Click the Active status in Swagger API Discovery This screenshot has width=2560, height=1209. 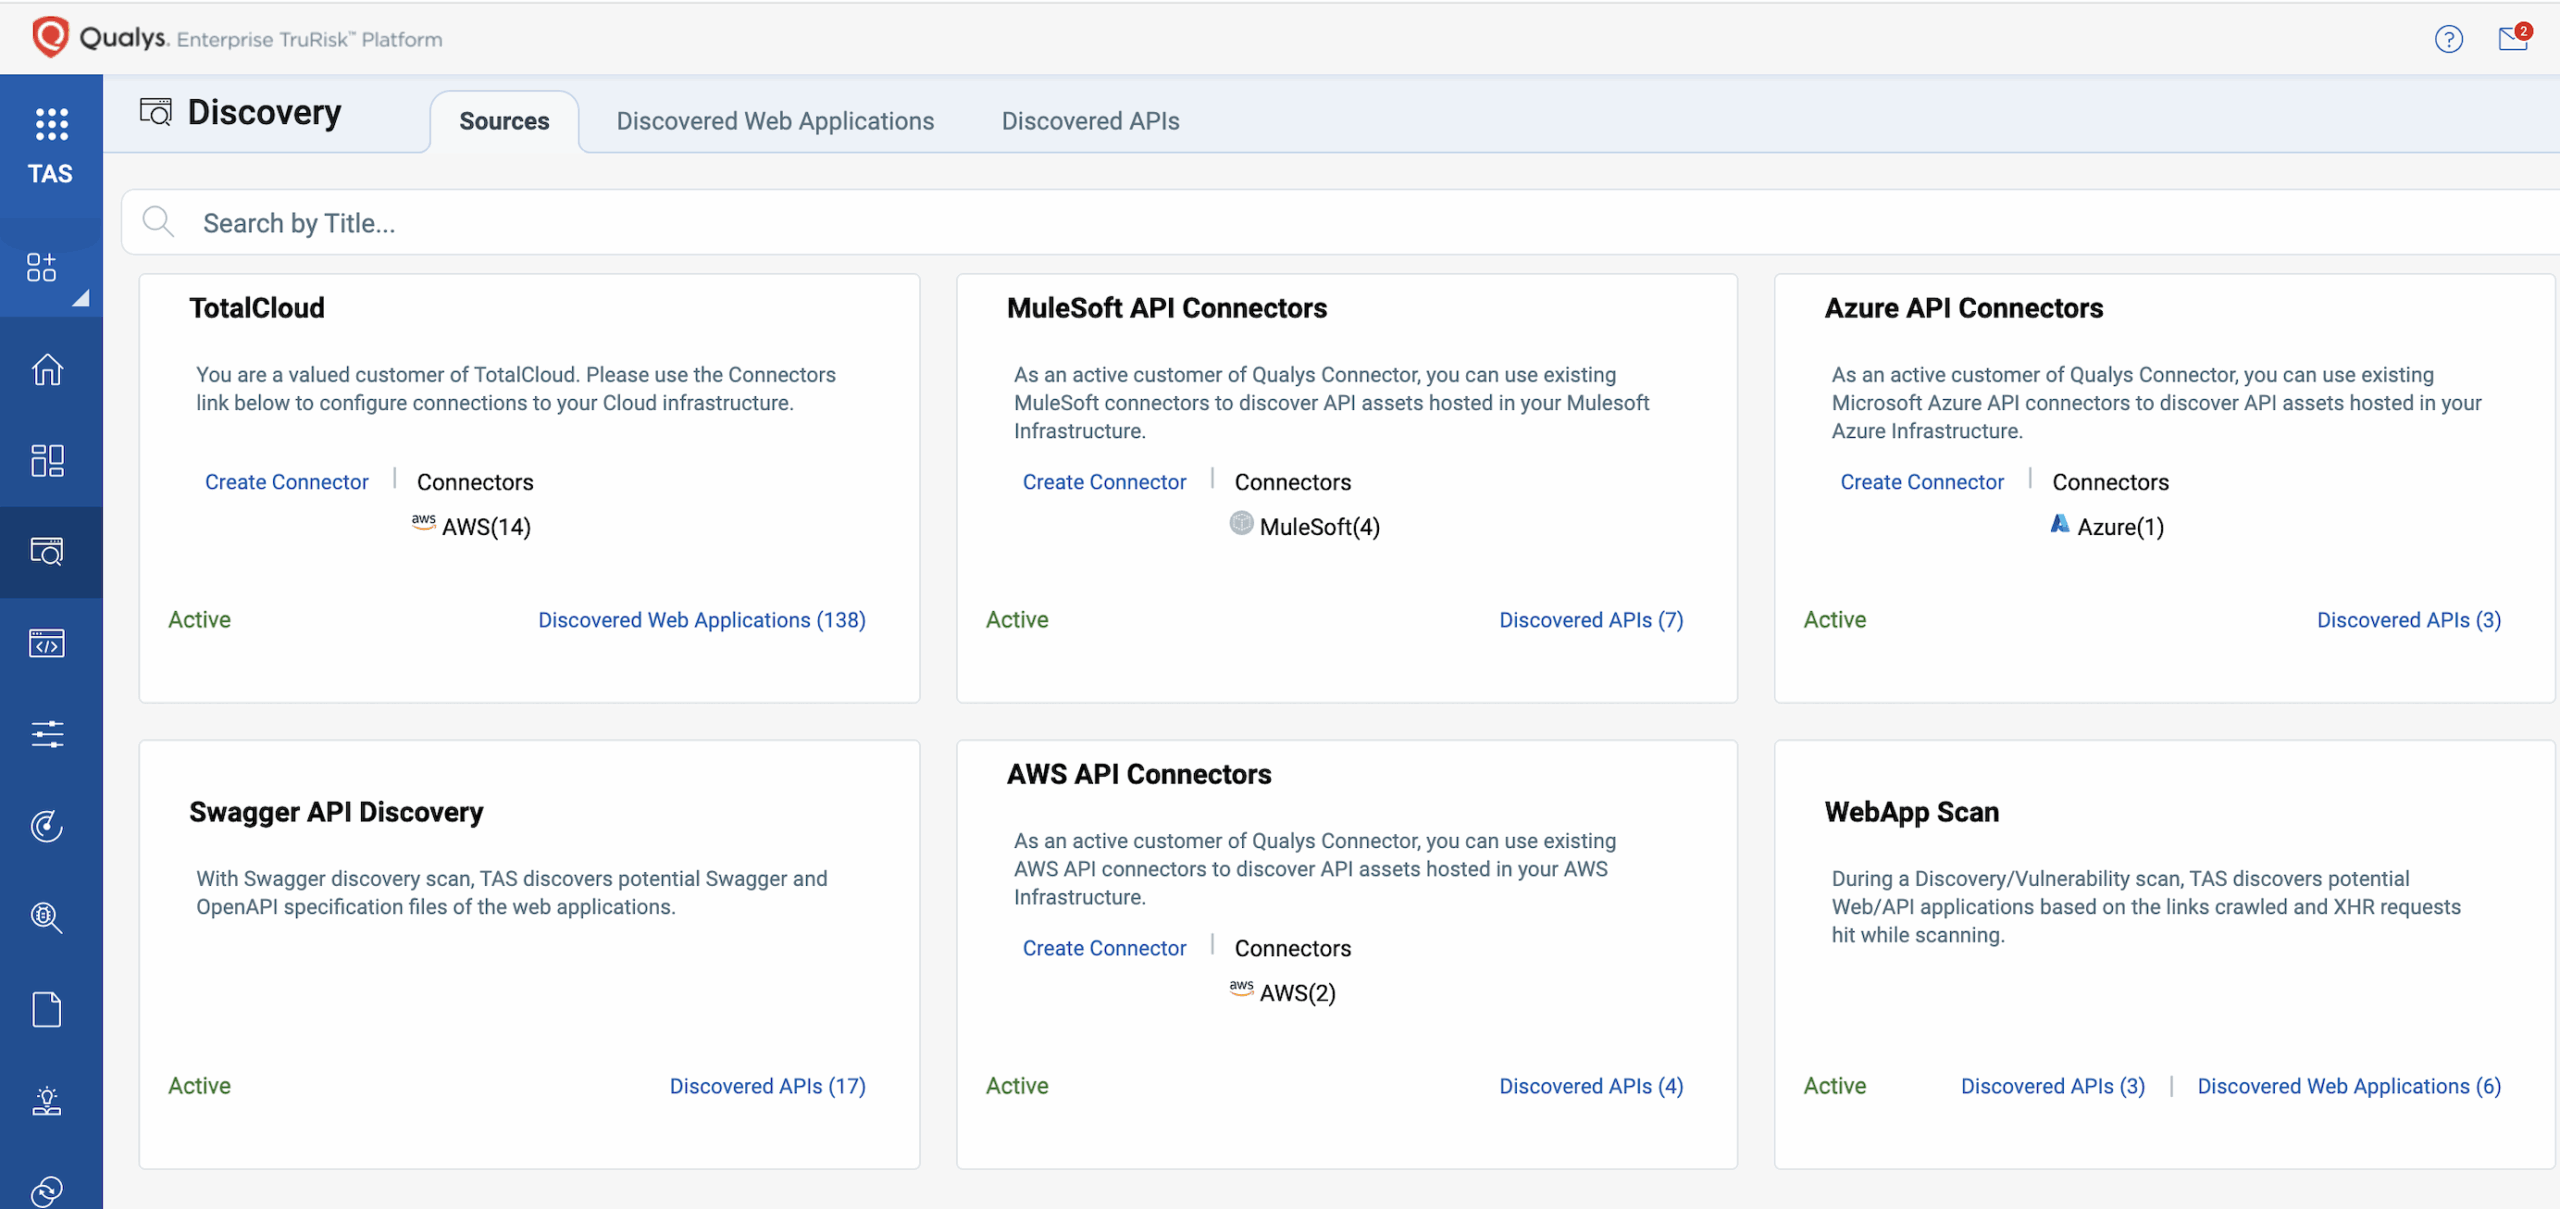(199, 1086)
